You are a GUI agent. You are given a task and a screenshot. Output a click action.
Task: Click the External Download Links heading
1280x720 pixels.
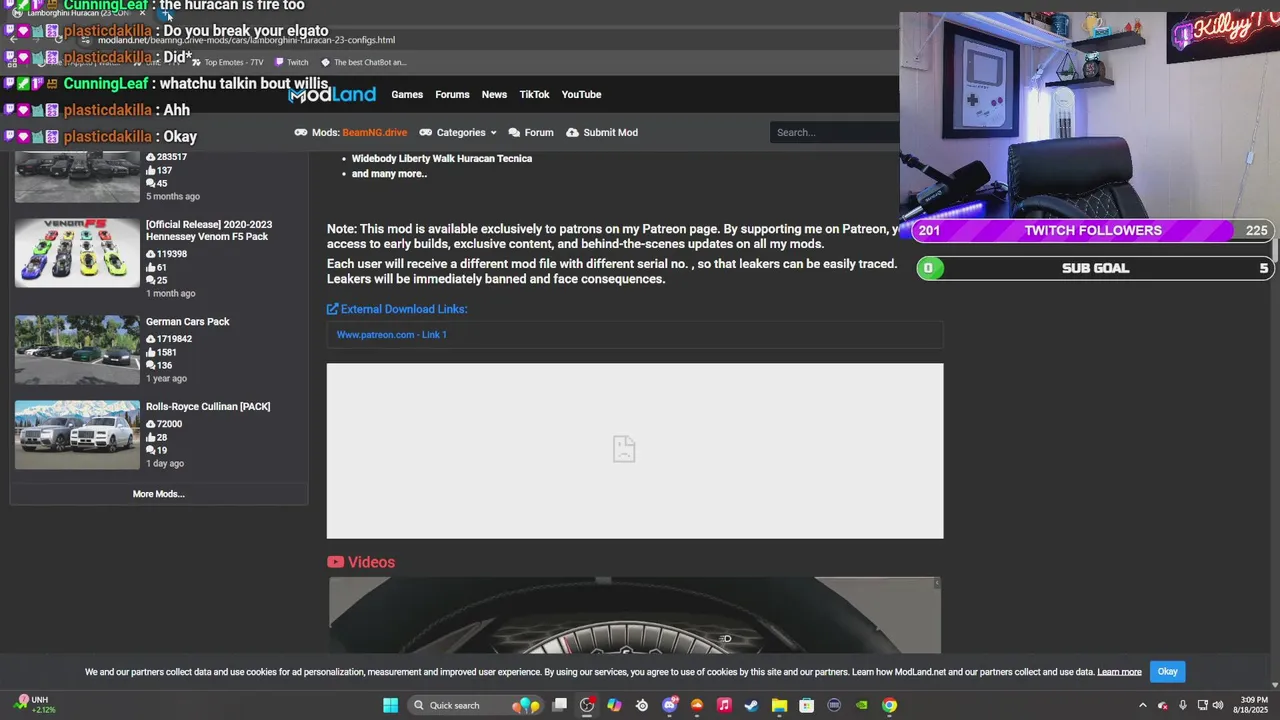397,309
